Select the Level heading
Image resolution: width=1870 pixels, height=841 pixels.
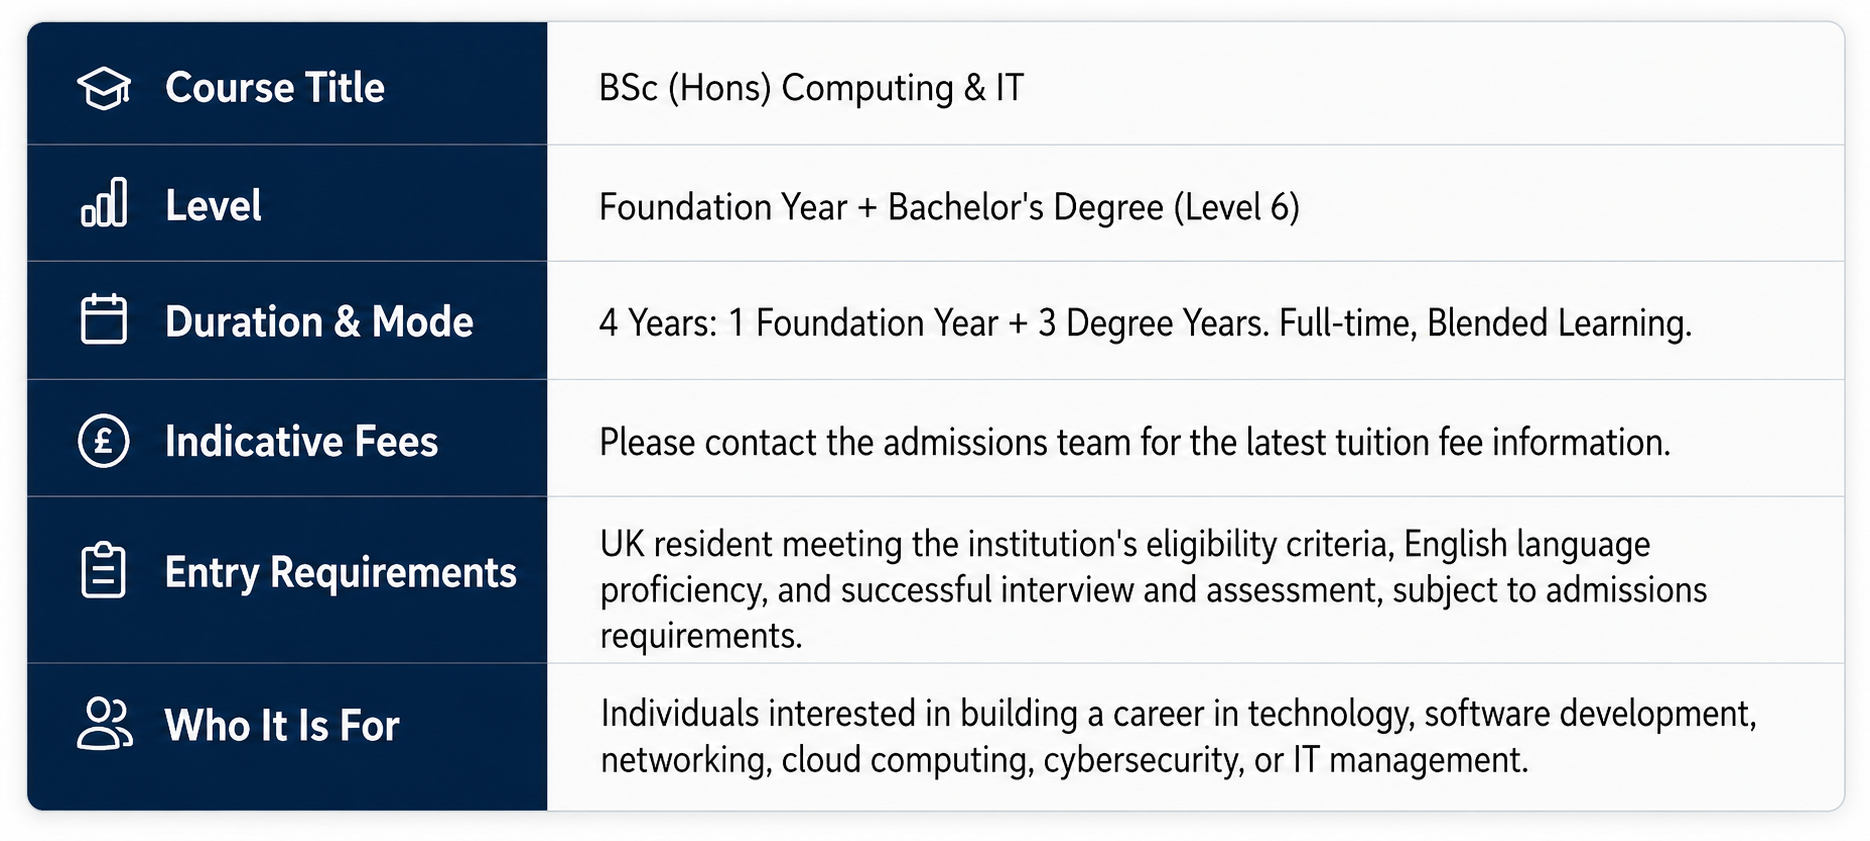pyautogui.click(x=213, y=206)
